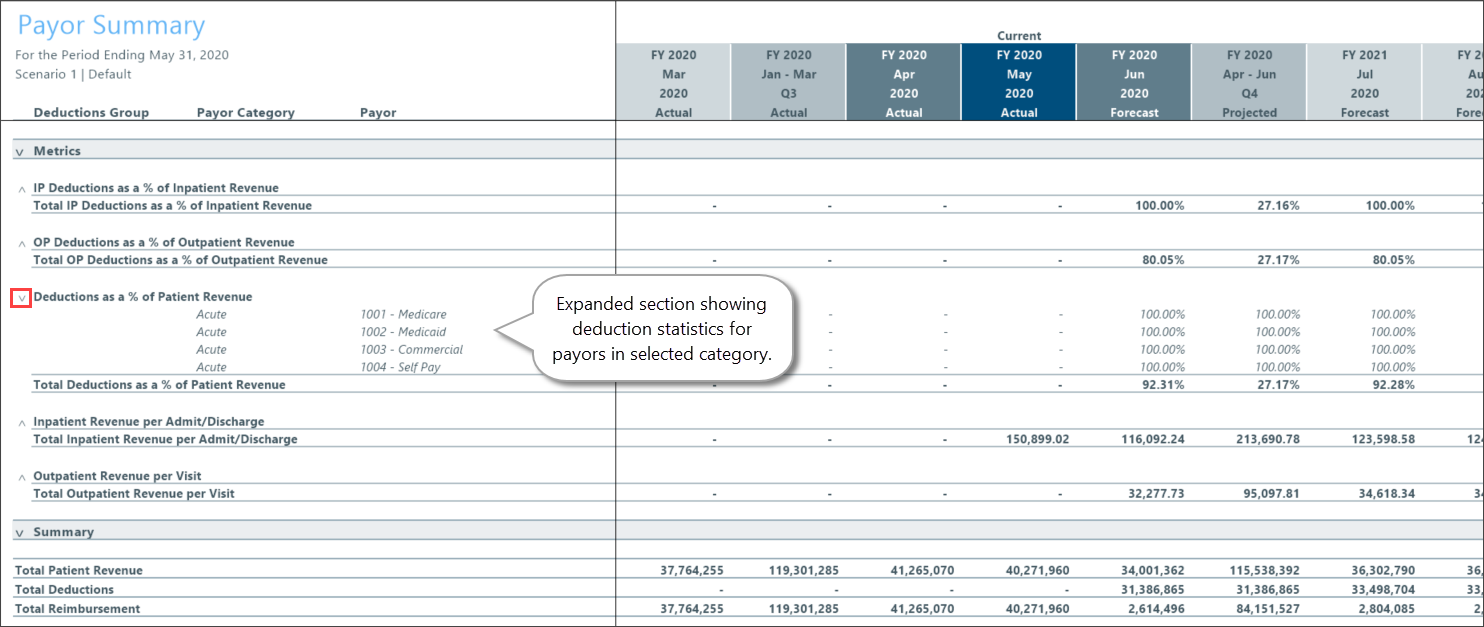Select the Jan - Mar Q3 Actual column header
The image size is (1484, 627).
tap(788, 83)
